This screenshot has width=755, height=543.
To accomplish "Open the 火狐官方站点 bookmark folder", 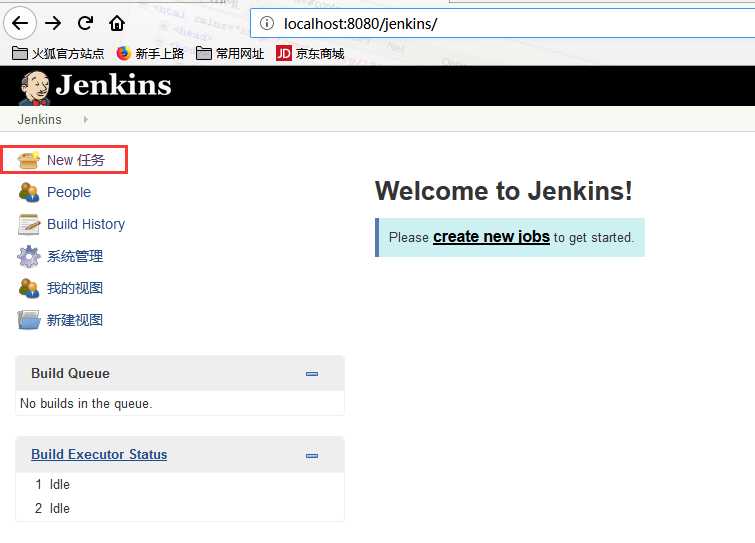I will [x=58, y=53].
